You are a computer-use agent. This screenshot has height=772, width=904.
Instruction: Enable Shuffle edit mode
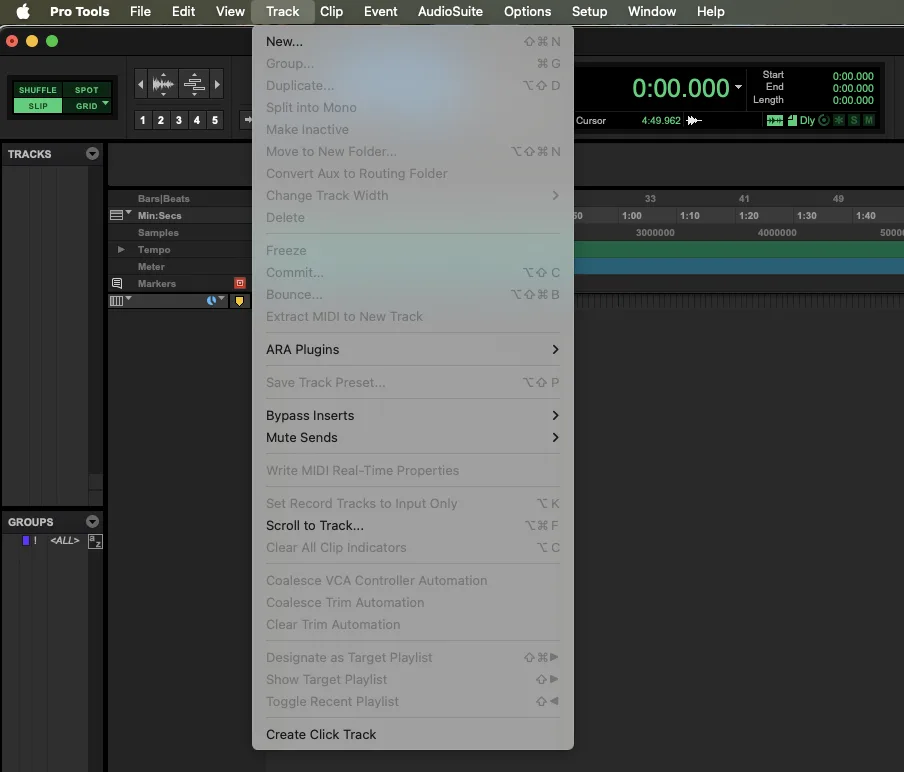pos(37,90)
